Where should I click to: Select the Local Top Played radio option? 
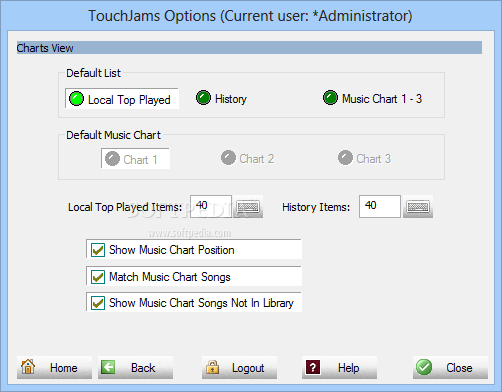tap(122, 99)
